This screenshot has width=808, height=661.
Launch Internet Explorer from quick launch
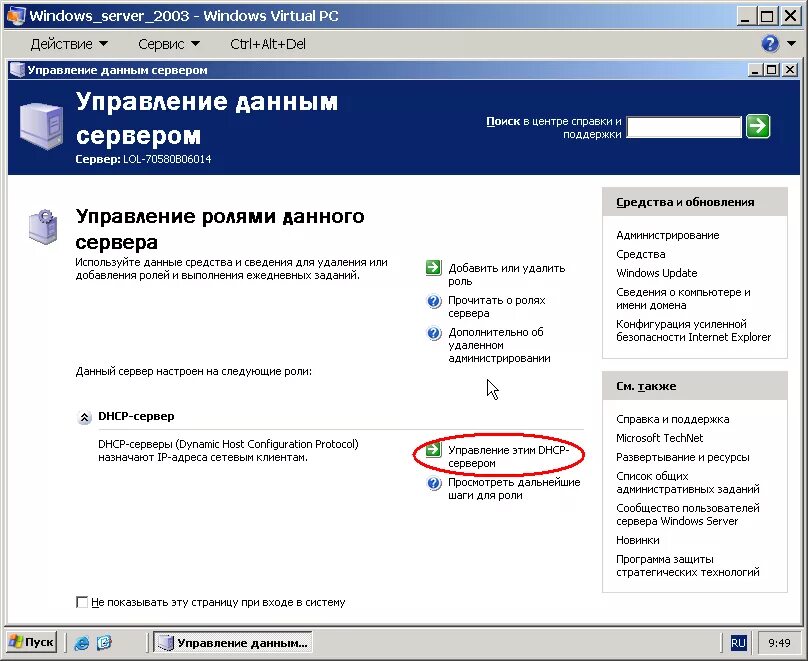(x=81, y=642)
